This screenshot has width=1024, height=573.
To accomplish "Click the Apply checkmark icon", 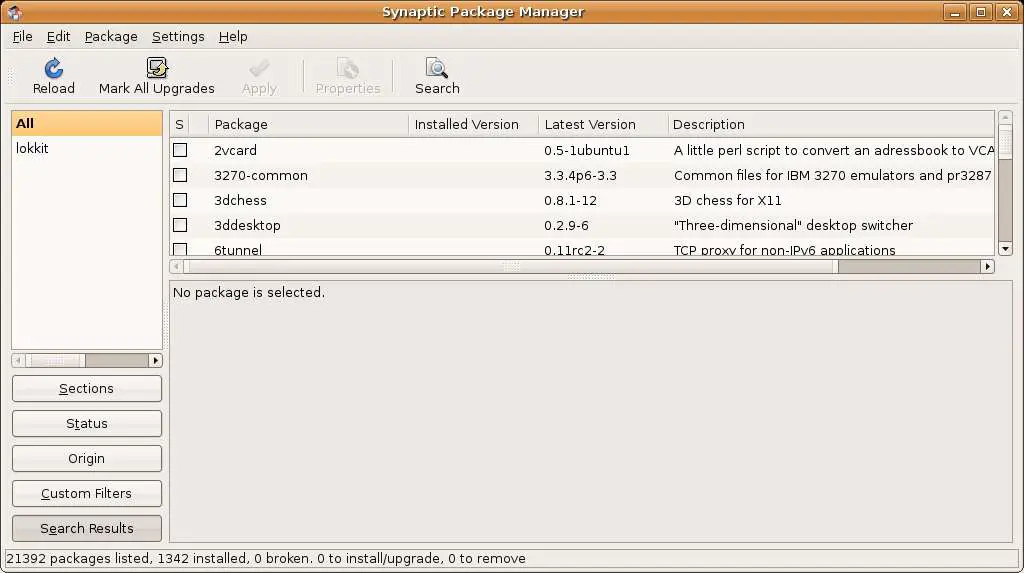I will pyautogui.click(x=259, y=69).
